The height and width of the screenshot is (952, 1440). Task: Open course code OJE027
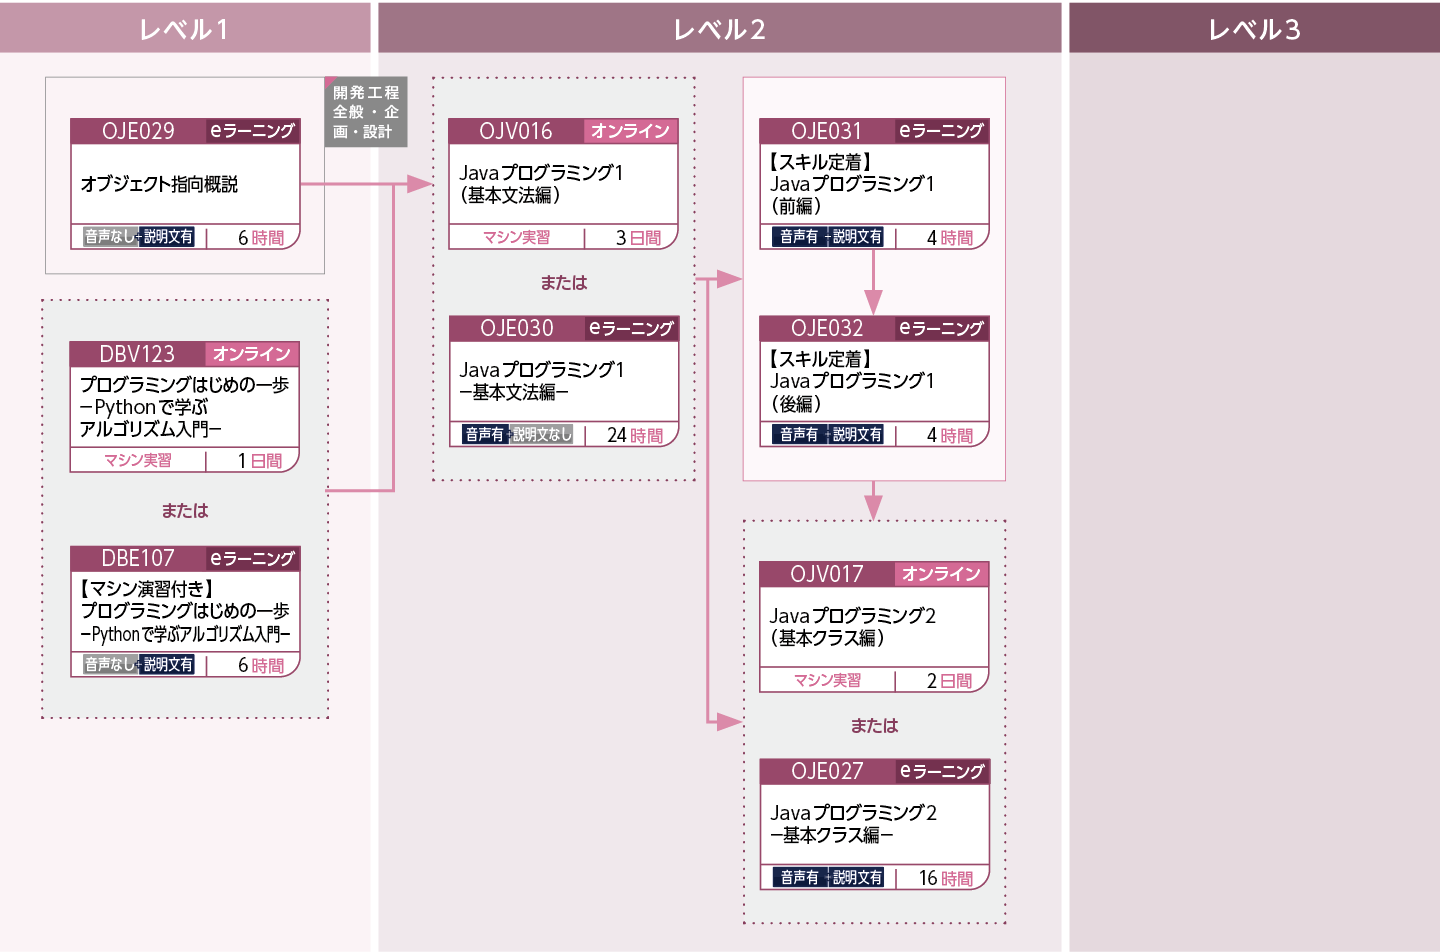click(x=826, y=771)
